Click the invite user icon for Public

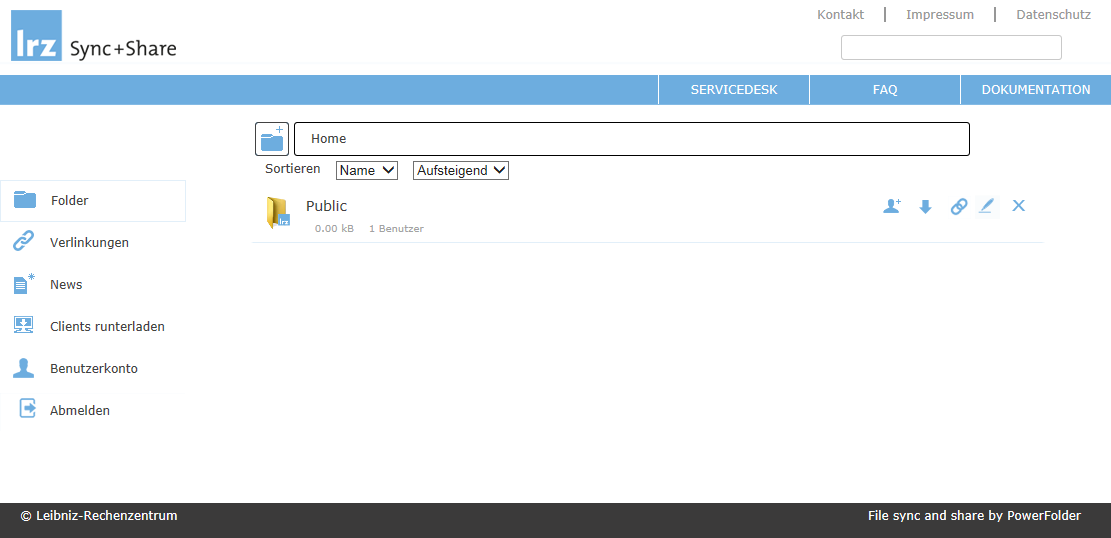[x=892, y=206]
